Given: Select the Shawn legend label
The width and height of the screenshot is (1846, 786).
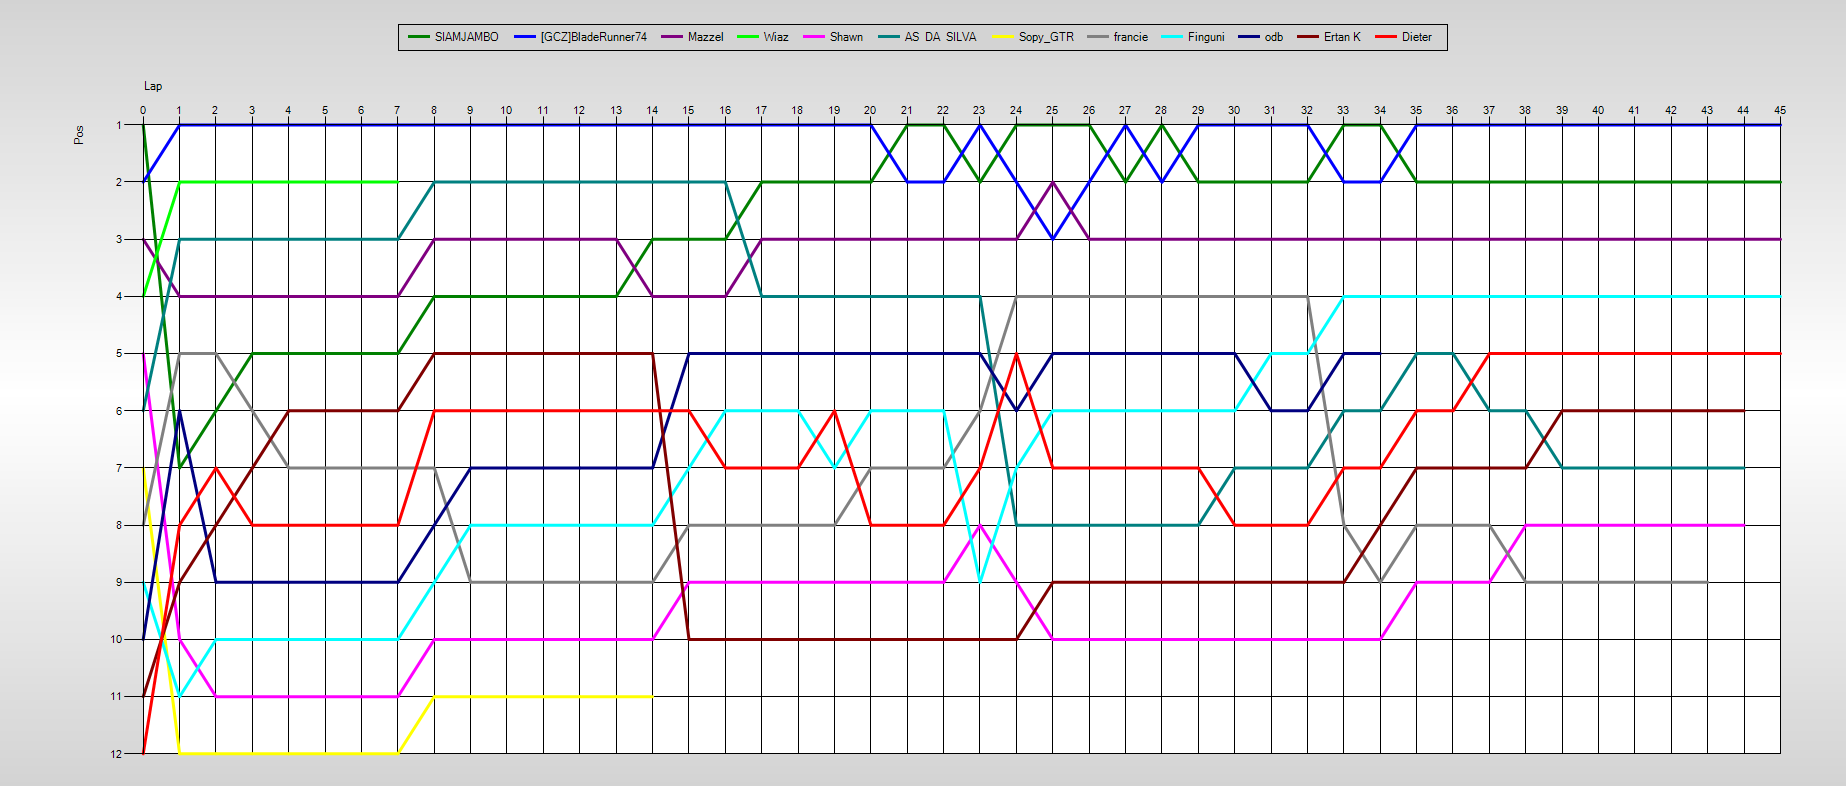Looking at the screenshot, I should (x=846, y=37).
